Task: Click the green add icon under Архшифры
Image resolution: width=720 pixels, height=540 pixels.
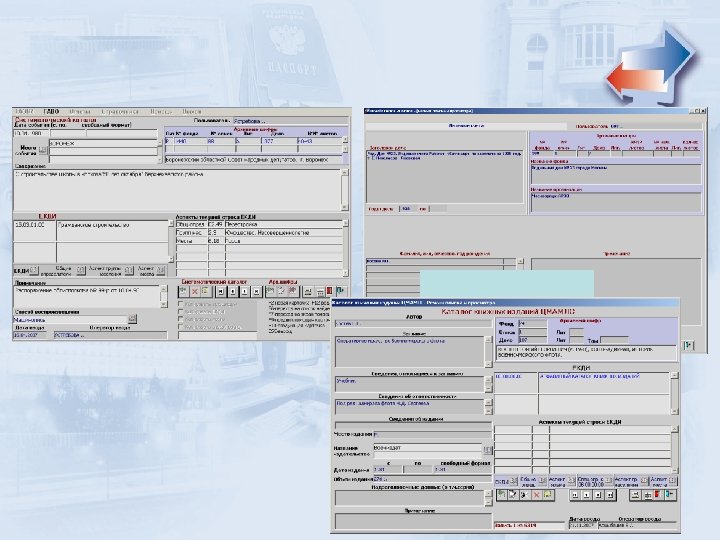Action: coord(271,291)
